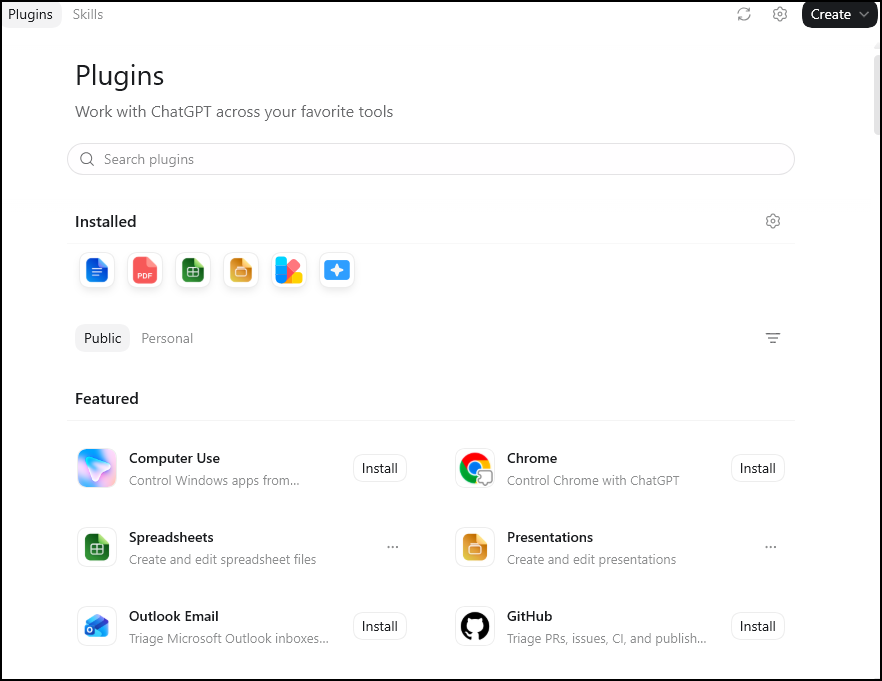
Task: Open the installed orange Presentations plugin icon
Action: tap(241, 270)
